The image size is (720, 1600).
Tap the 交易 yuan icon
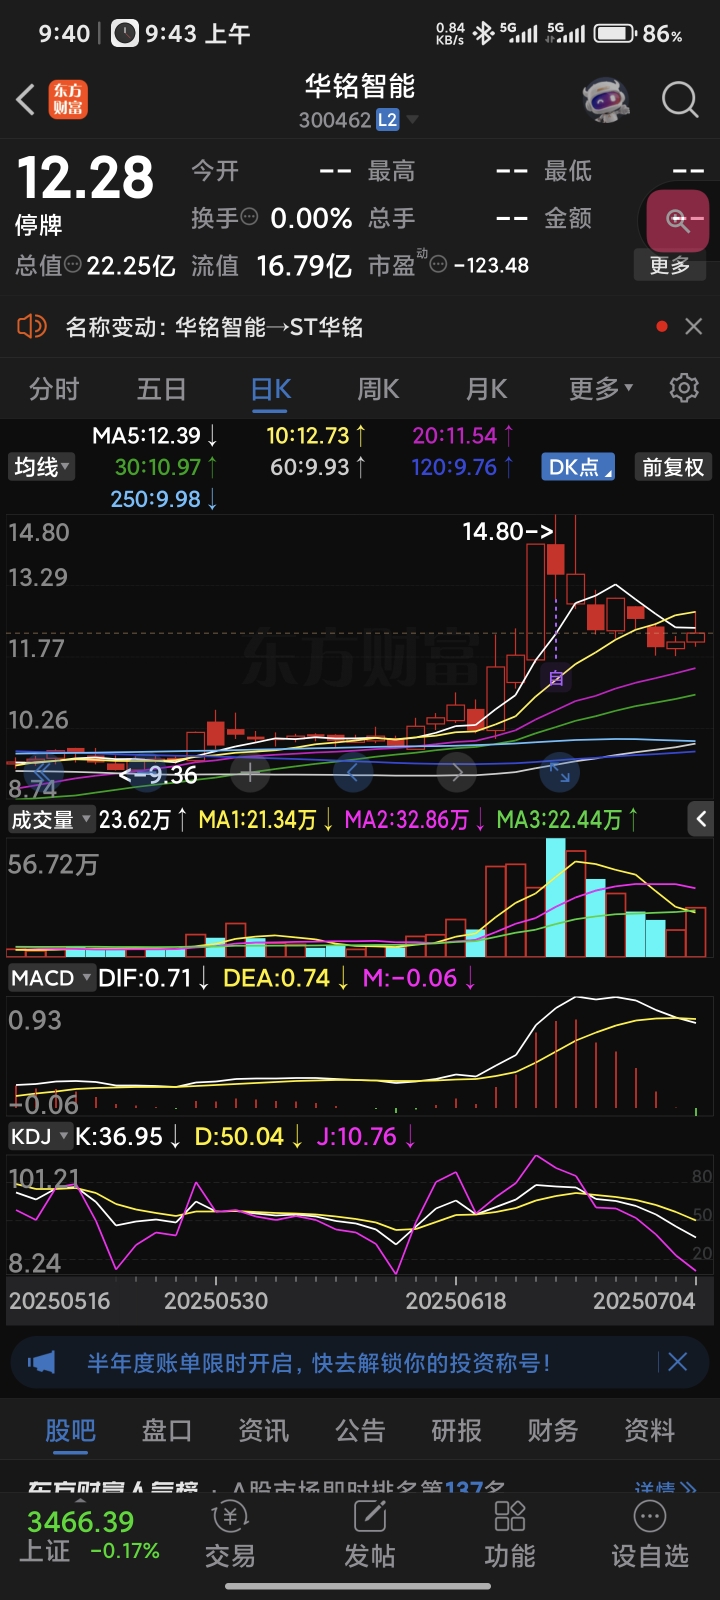[x=230, y=1517]
